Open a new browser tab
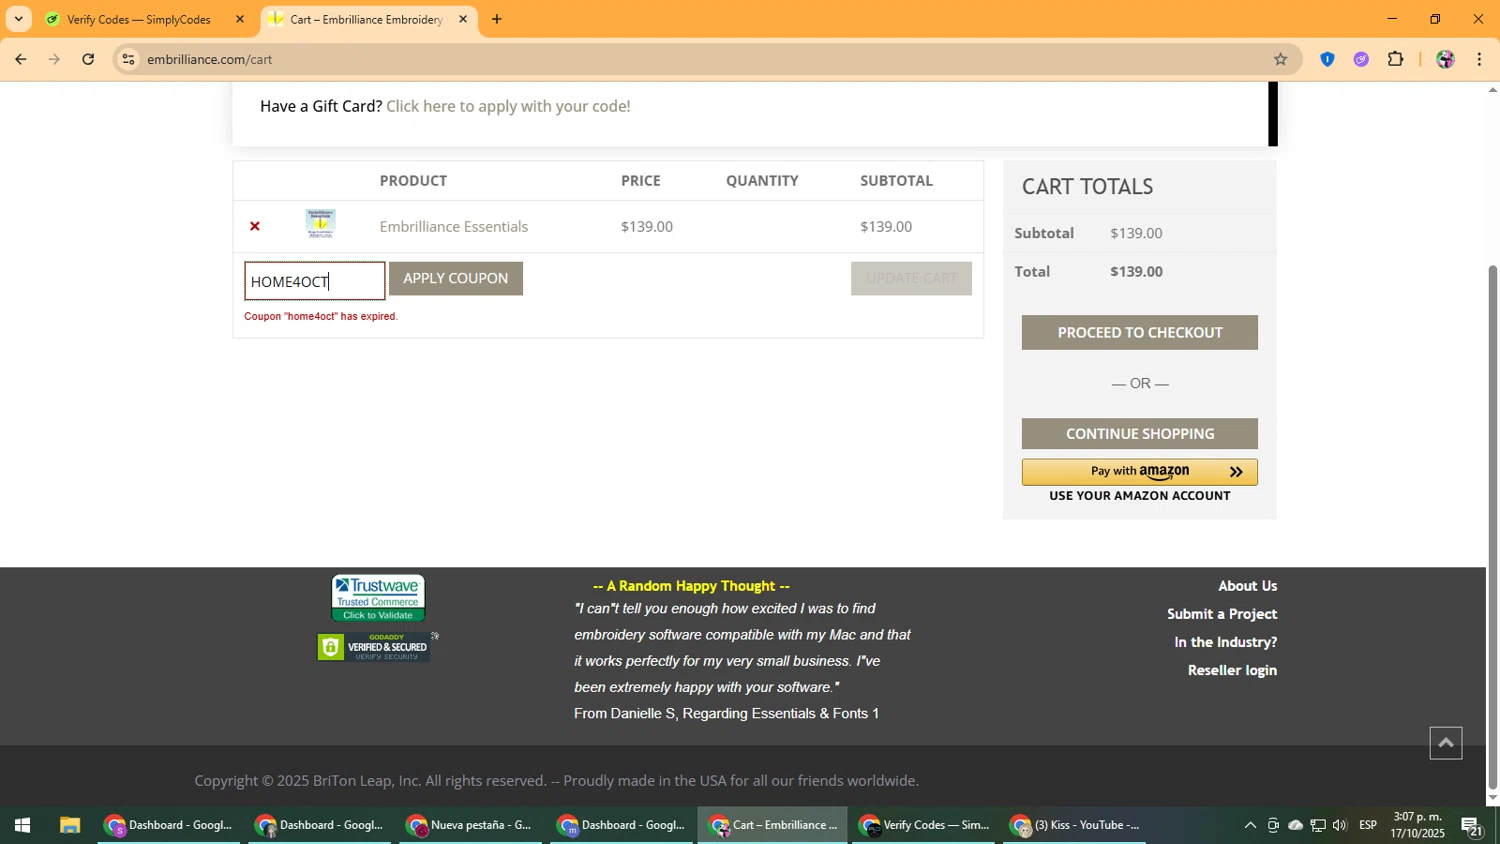 pyautogui.click(x=497, y=19)
